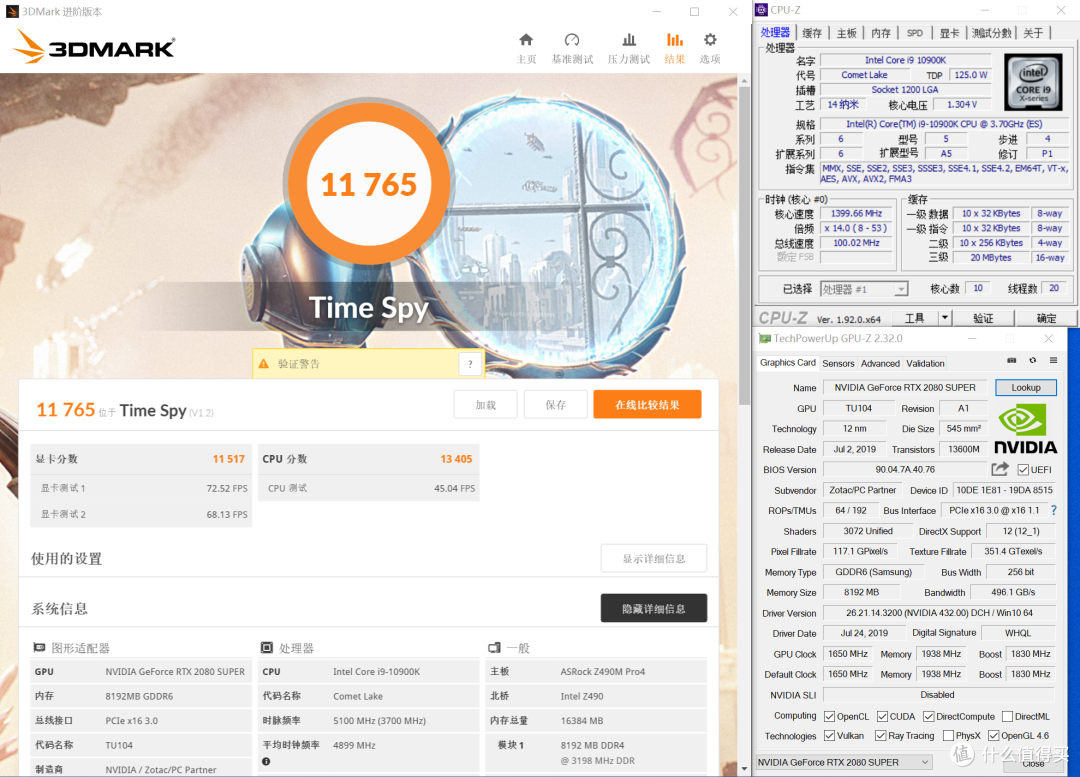
Task: Click the save (保存) button in 3DMark
Action: (555, 405)
